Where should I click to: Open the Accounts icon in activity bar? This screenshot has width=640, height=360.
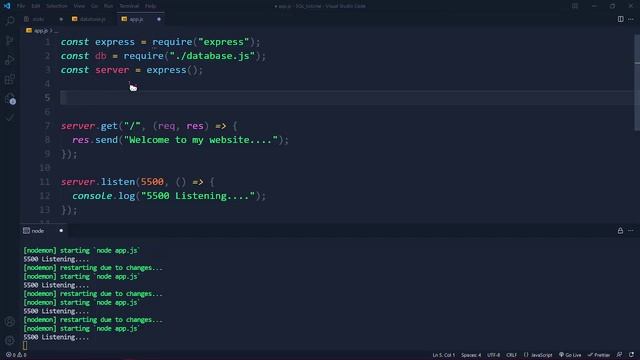(10, 322)
